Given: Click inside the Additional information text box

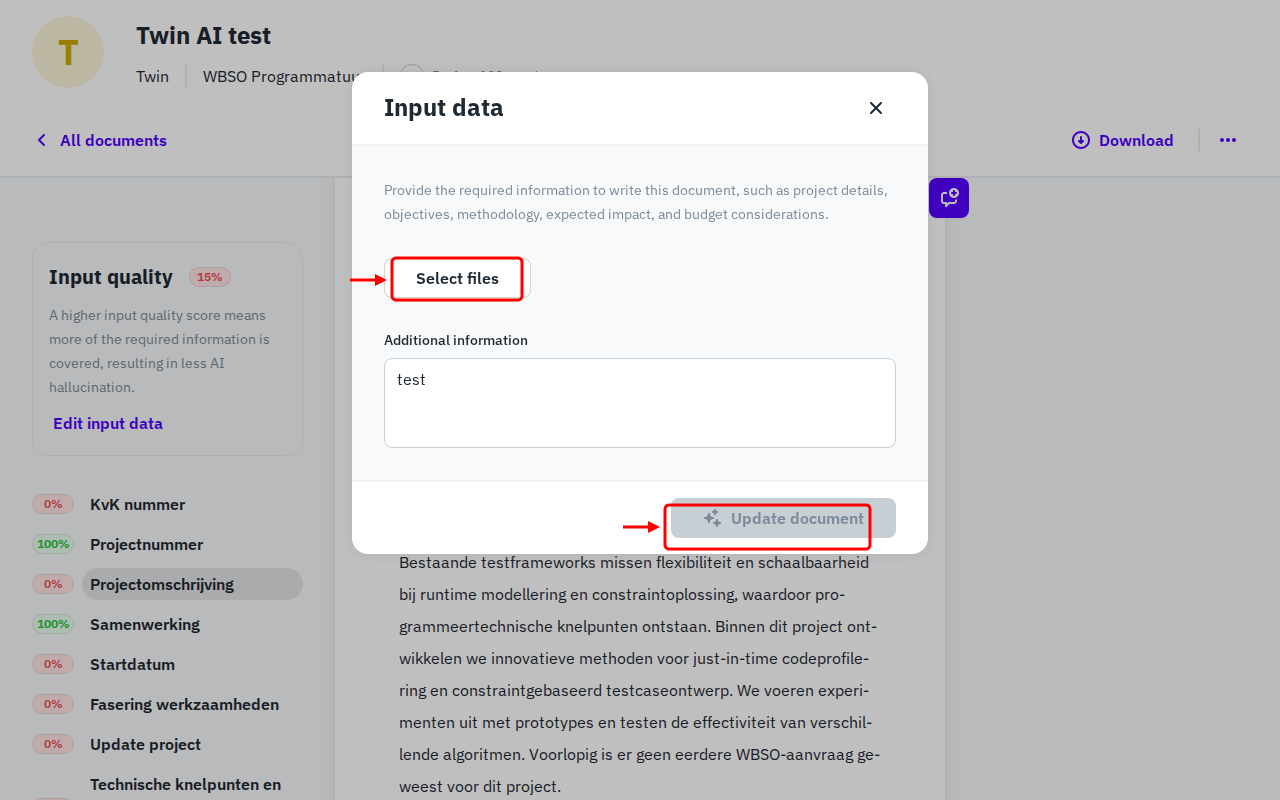Looking at the screenshot, I should [640, 402].
